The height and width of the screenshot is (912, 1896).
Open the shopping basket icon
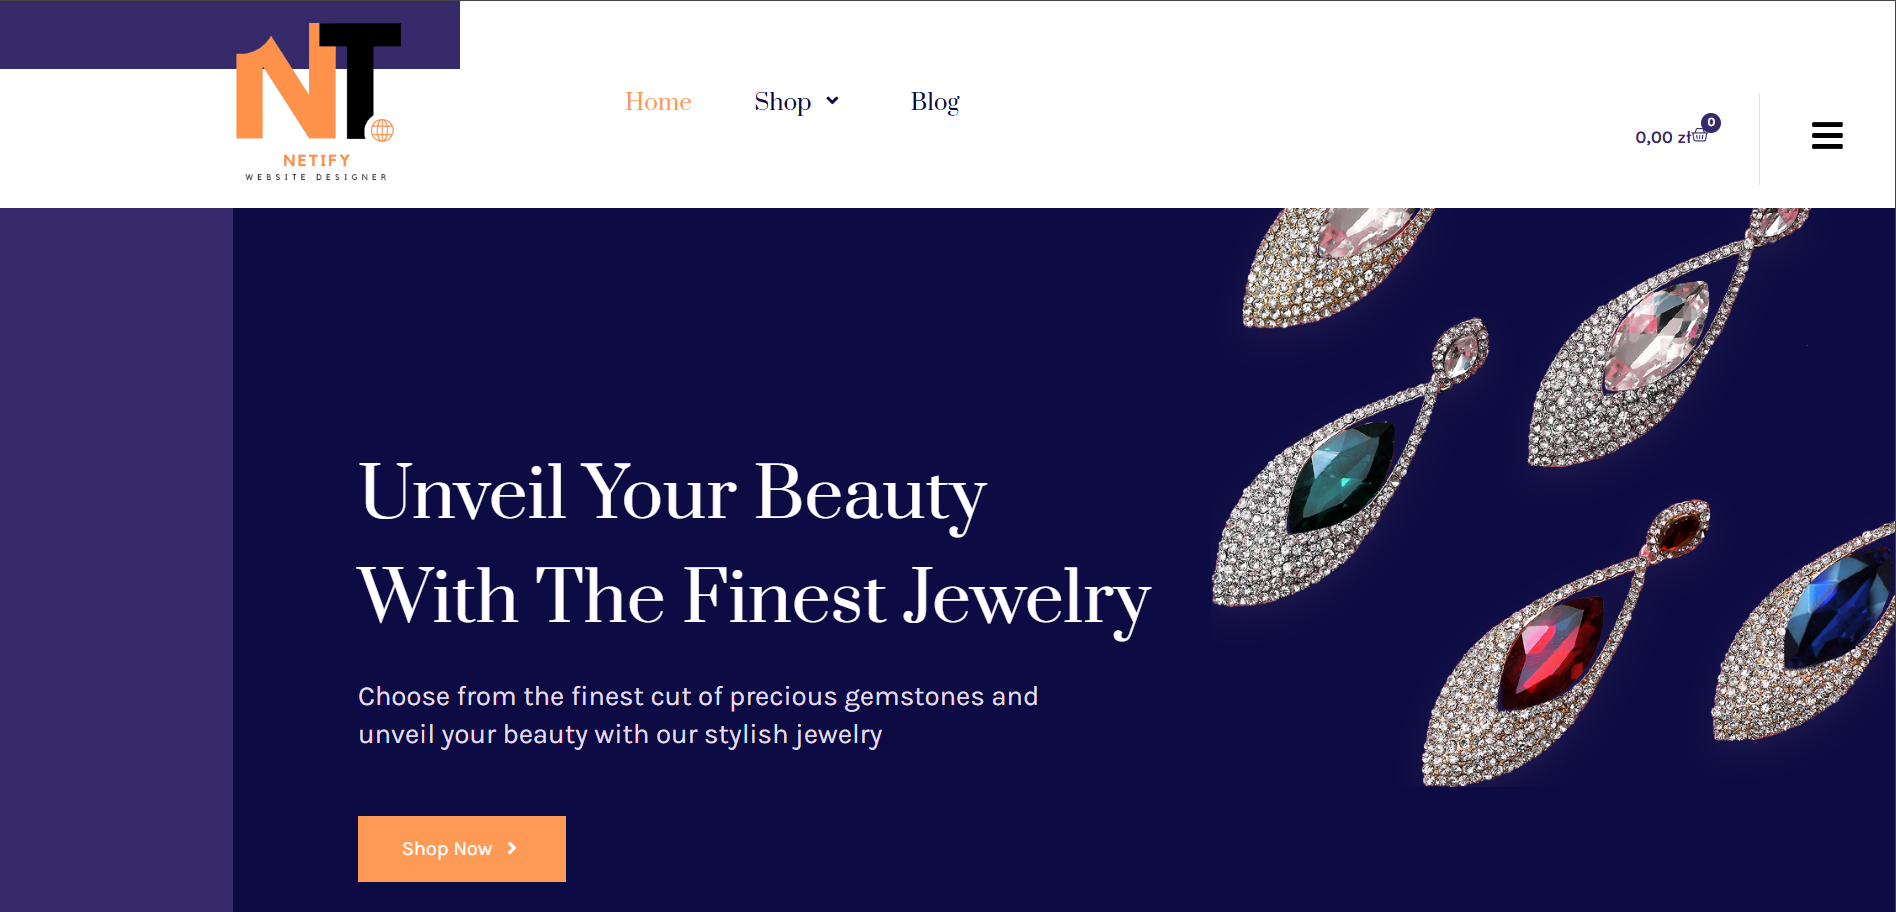pos(1700,136)
